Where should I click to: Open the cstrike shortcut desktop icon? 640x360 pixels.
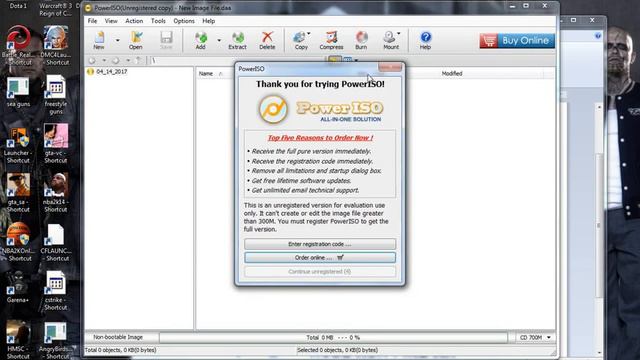[56, 291]
